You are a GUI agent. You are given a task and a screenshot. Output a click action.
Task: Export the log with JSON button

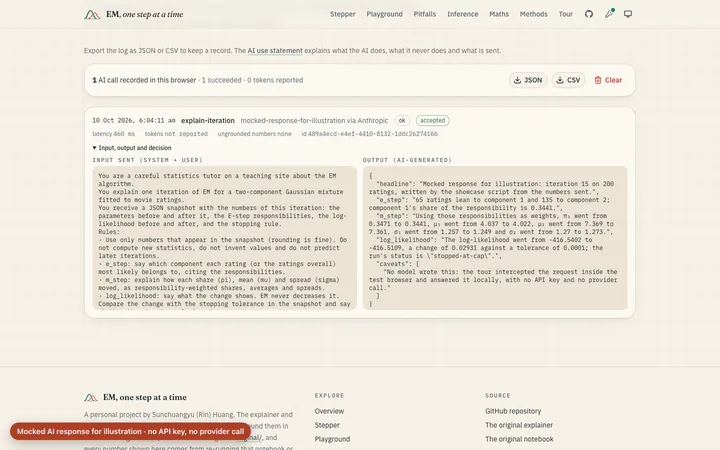tap(528, 80)
